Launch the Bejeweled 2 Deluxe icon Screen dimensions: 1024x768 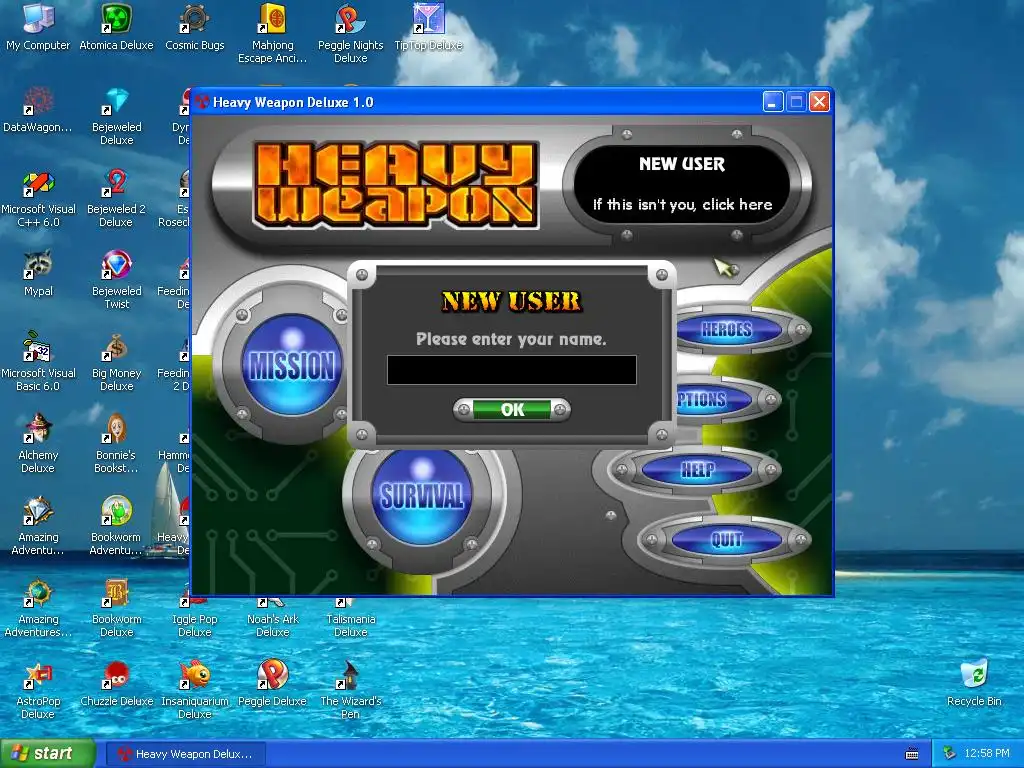(x=116, y=199)
